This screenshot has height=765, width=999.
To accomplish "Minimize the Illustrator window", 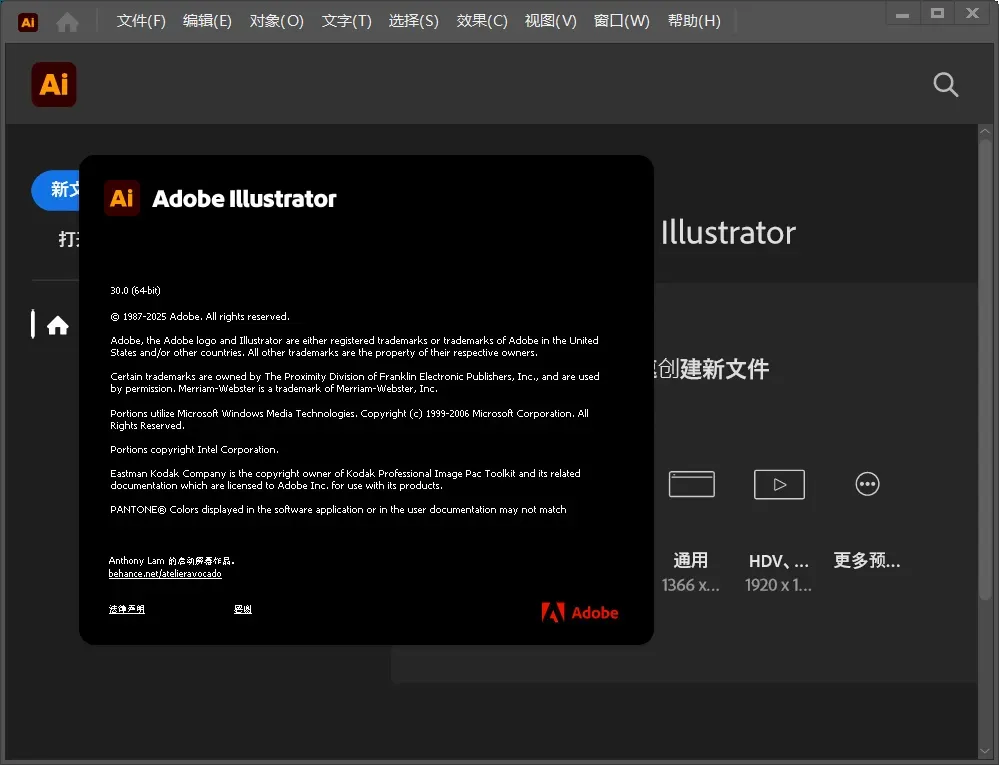I will 902,14.
